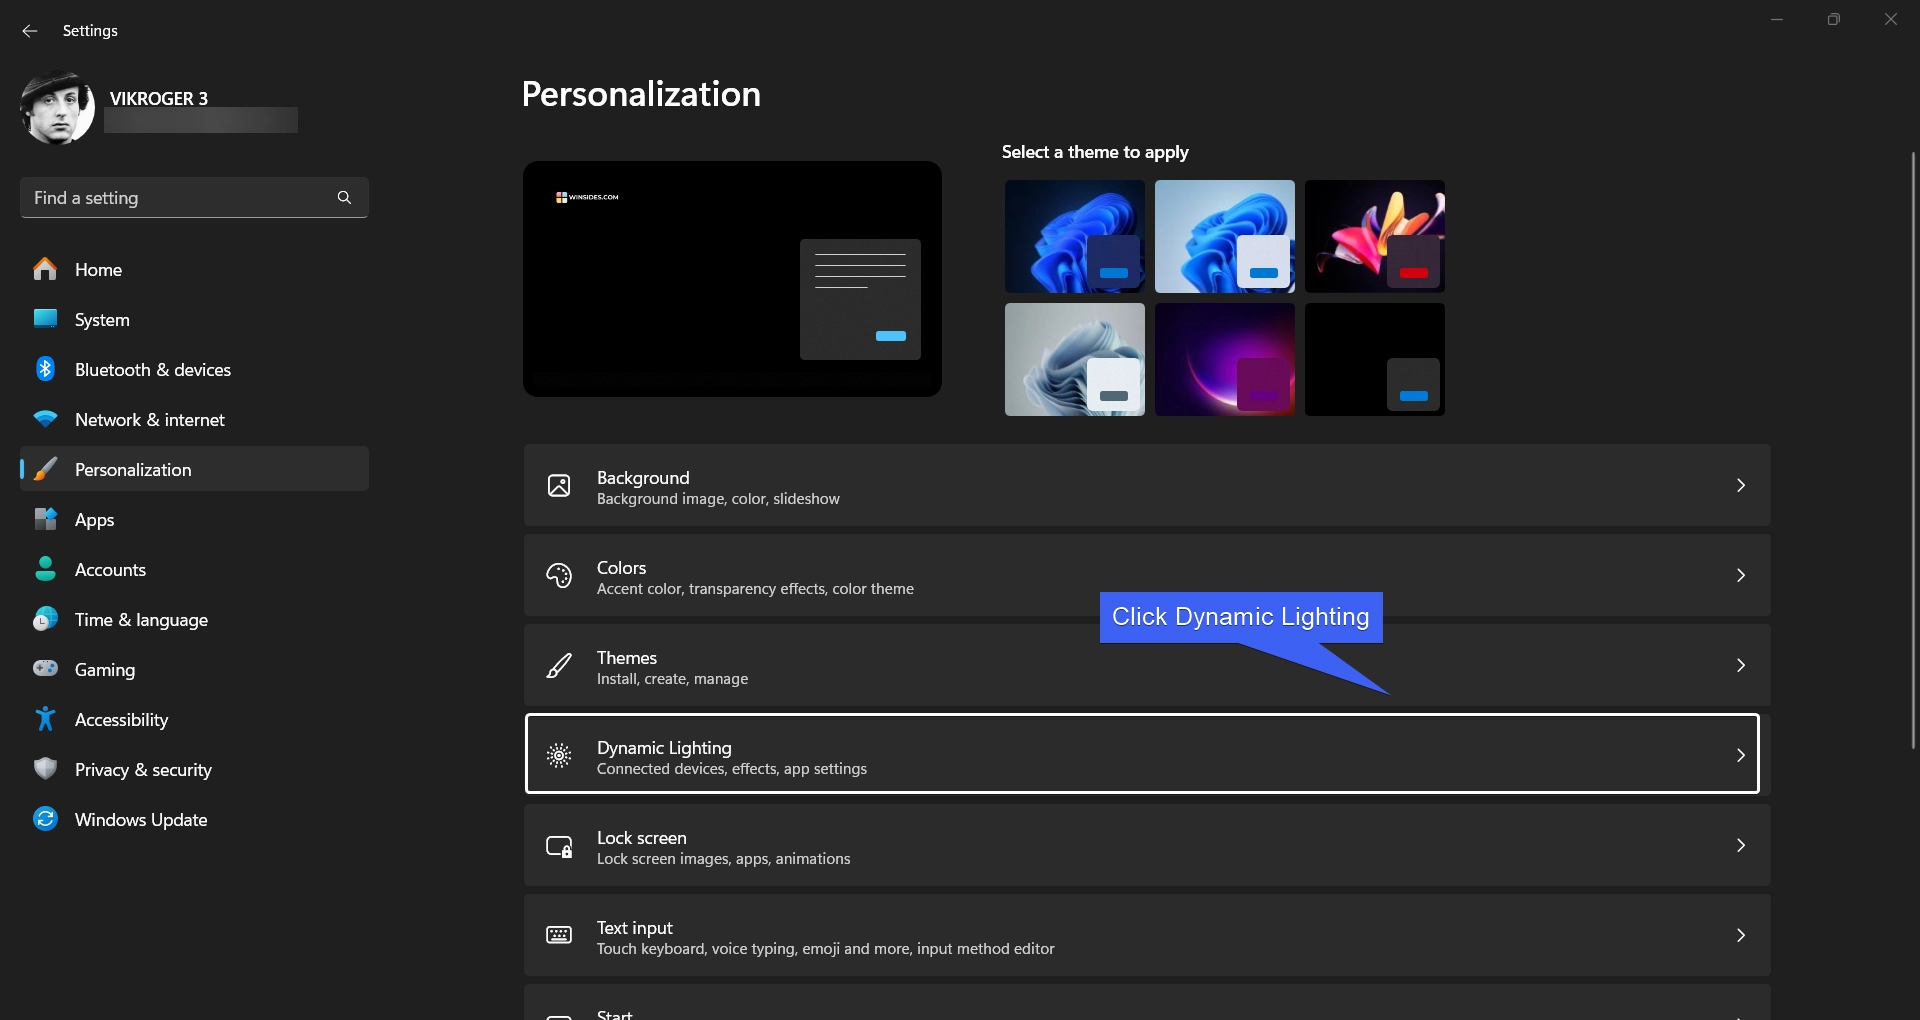The height and width of the screenshot is (1020, 1920).
Task: Open the Dynamic Lighting title text
Action: coord(664,748)
